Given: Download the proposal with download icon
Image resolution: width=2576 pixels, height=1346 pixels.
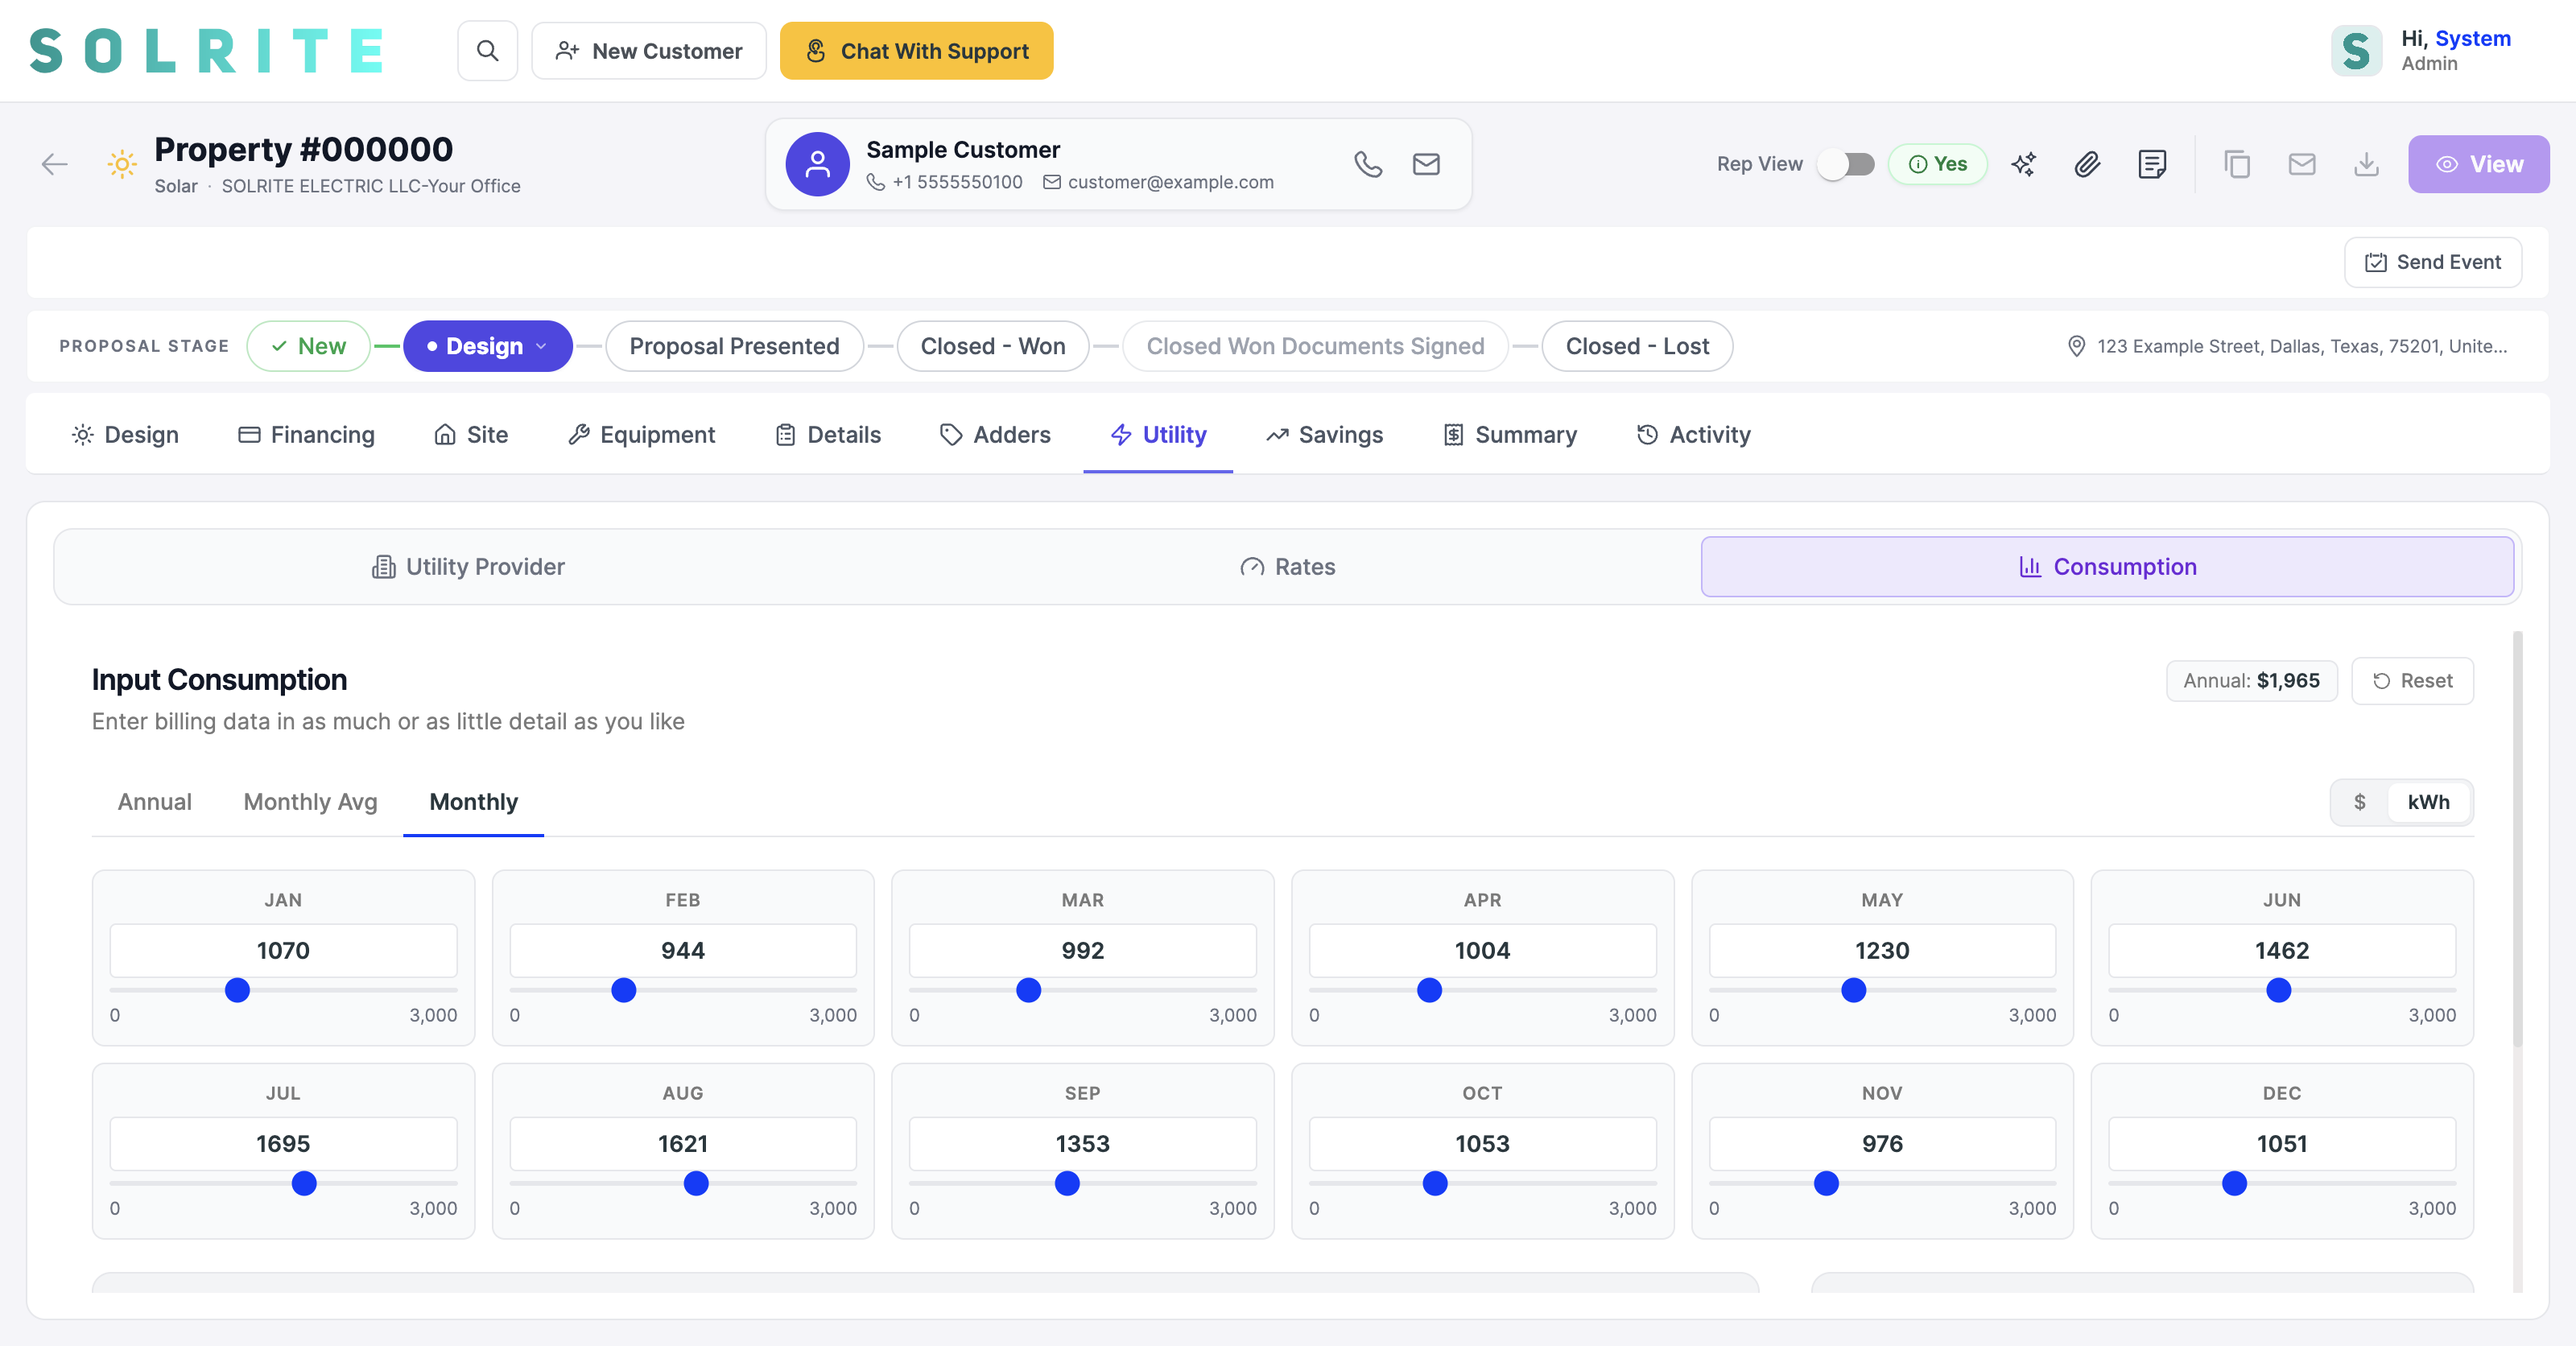Looking at the screenshot, I should (x=2366, y=164).
